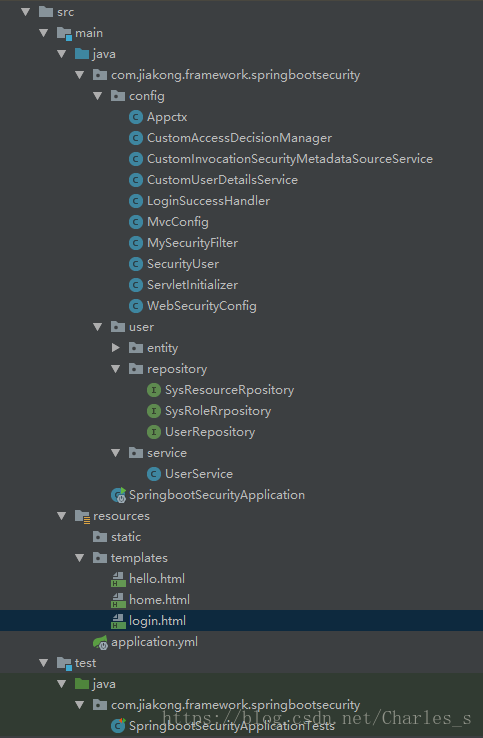Collapse the templates folder arrow
This screenshot has height=738, width=483.
[x=80, y=558]
